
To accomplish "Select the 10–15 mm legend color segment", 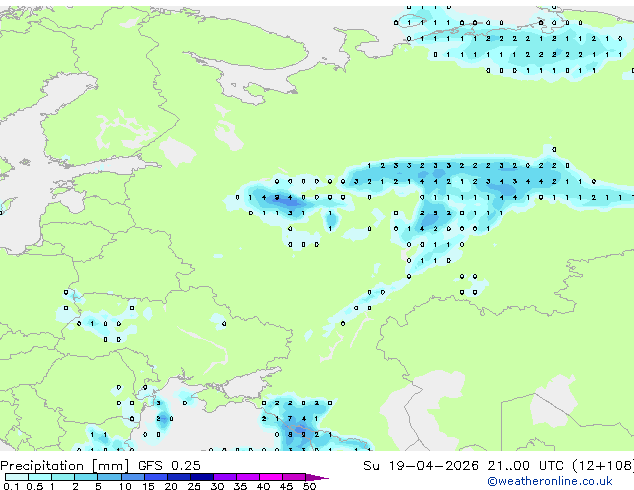I will [133, 477].
